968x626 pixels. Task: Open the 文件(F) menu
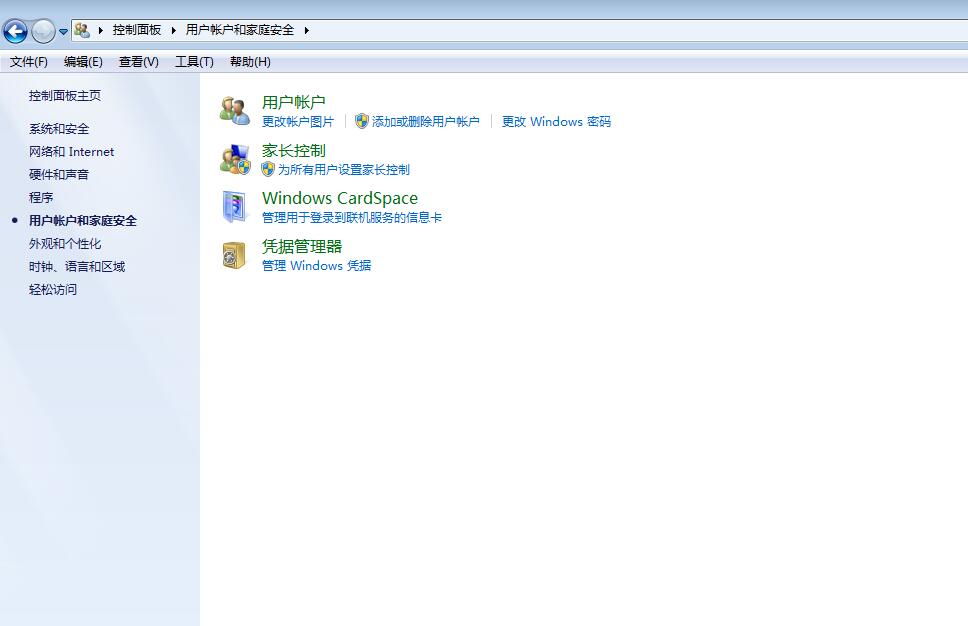pyautogui.click(x=28, y=62)
